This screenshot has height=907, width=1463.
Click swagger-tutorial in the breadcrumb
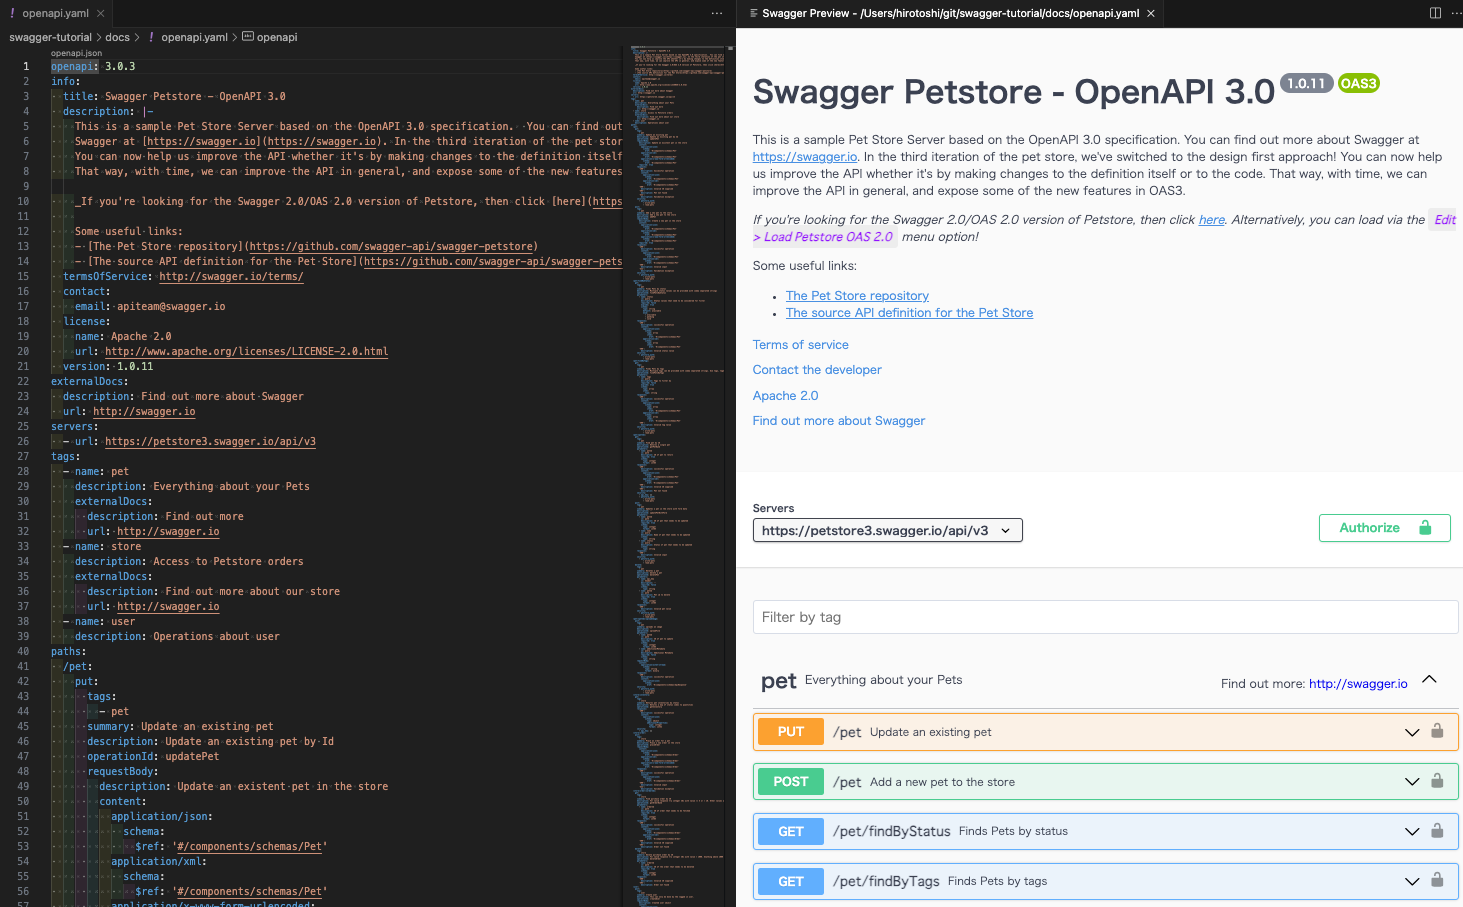coord(50,37)
